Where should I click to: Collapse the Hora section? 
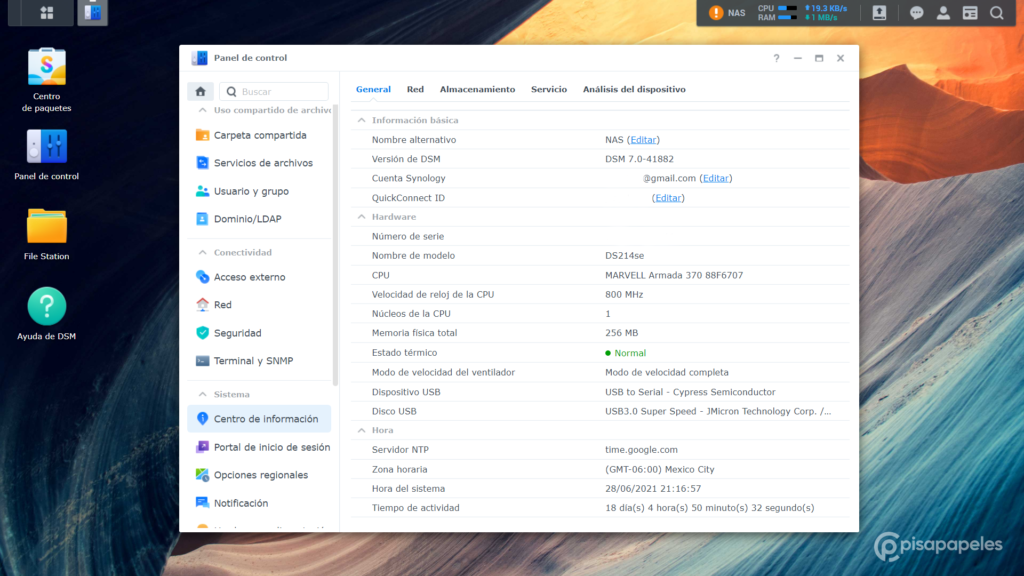coord(362,430)
